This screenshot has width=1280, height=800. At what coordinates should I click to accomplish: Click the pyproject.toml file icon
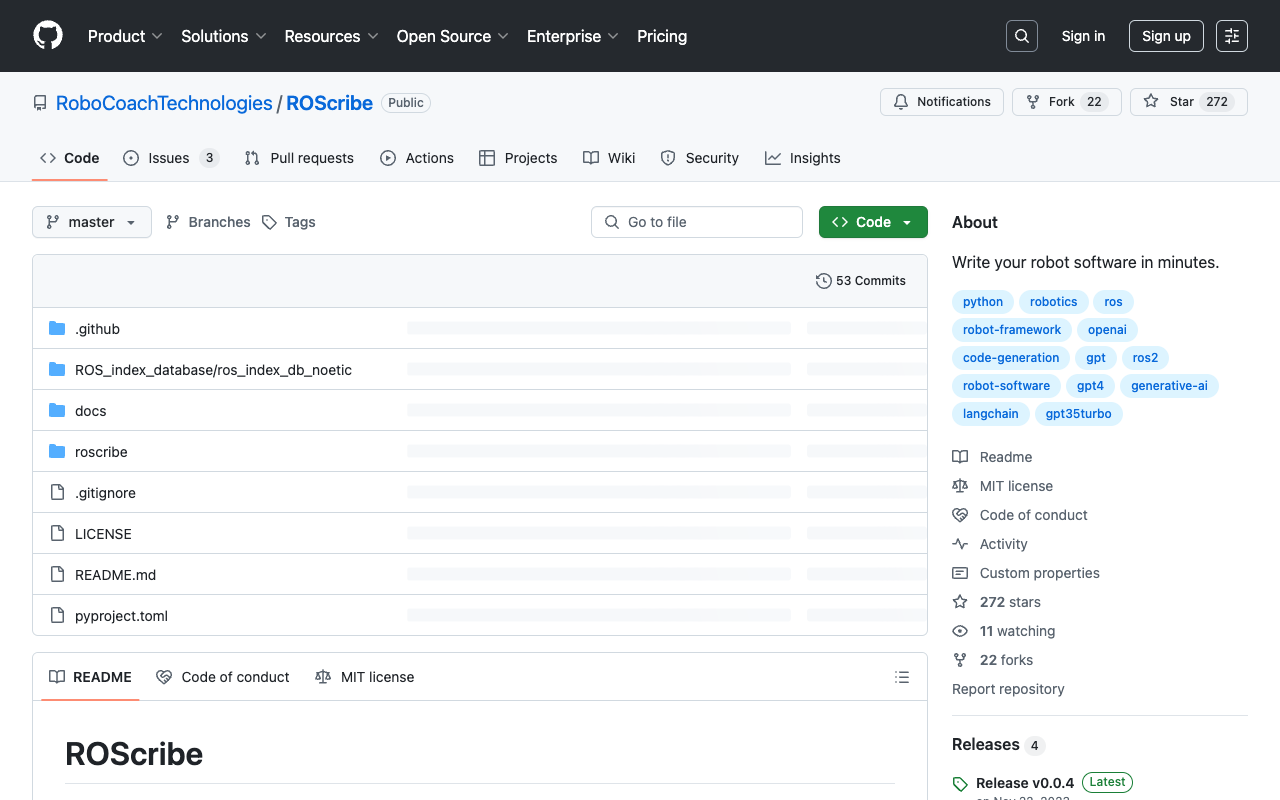coord(57,616)
